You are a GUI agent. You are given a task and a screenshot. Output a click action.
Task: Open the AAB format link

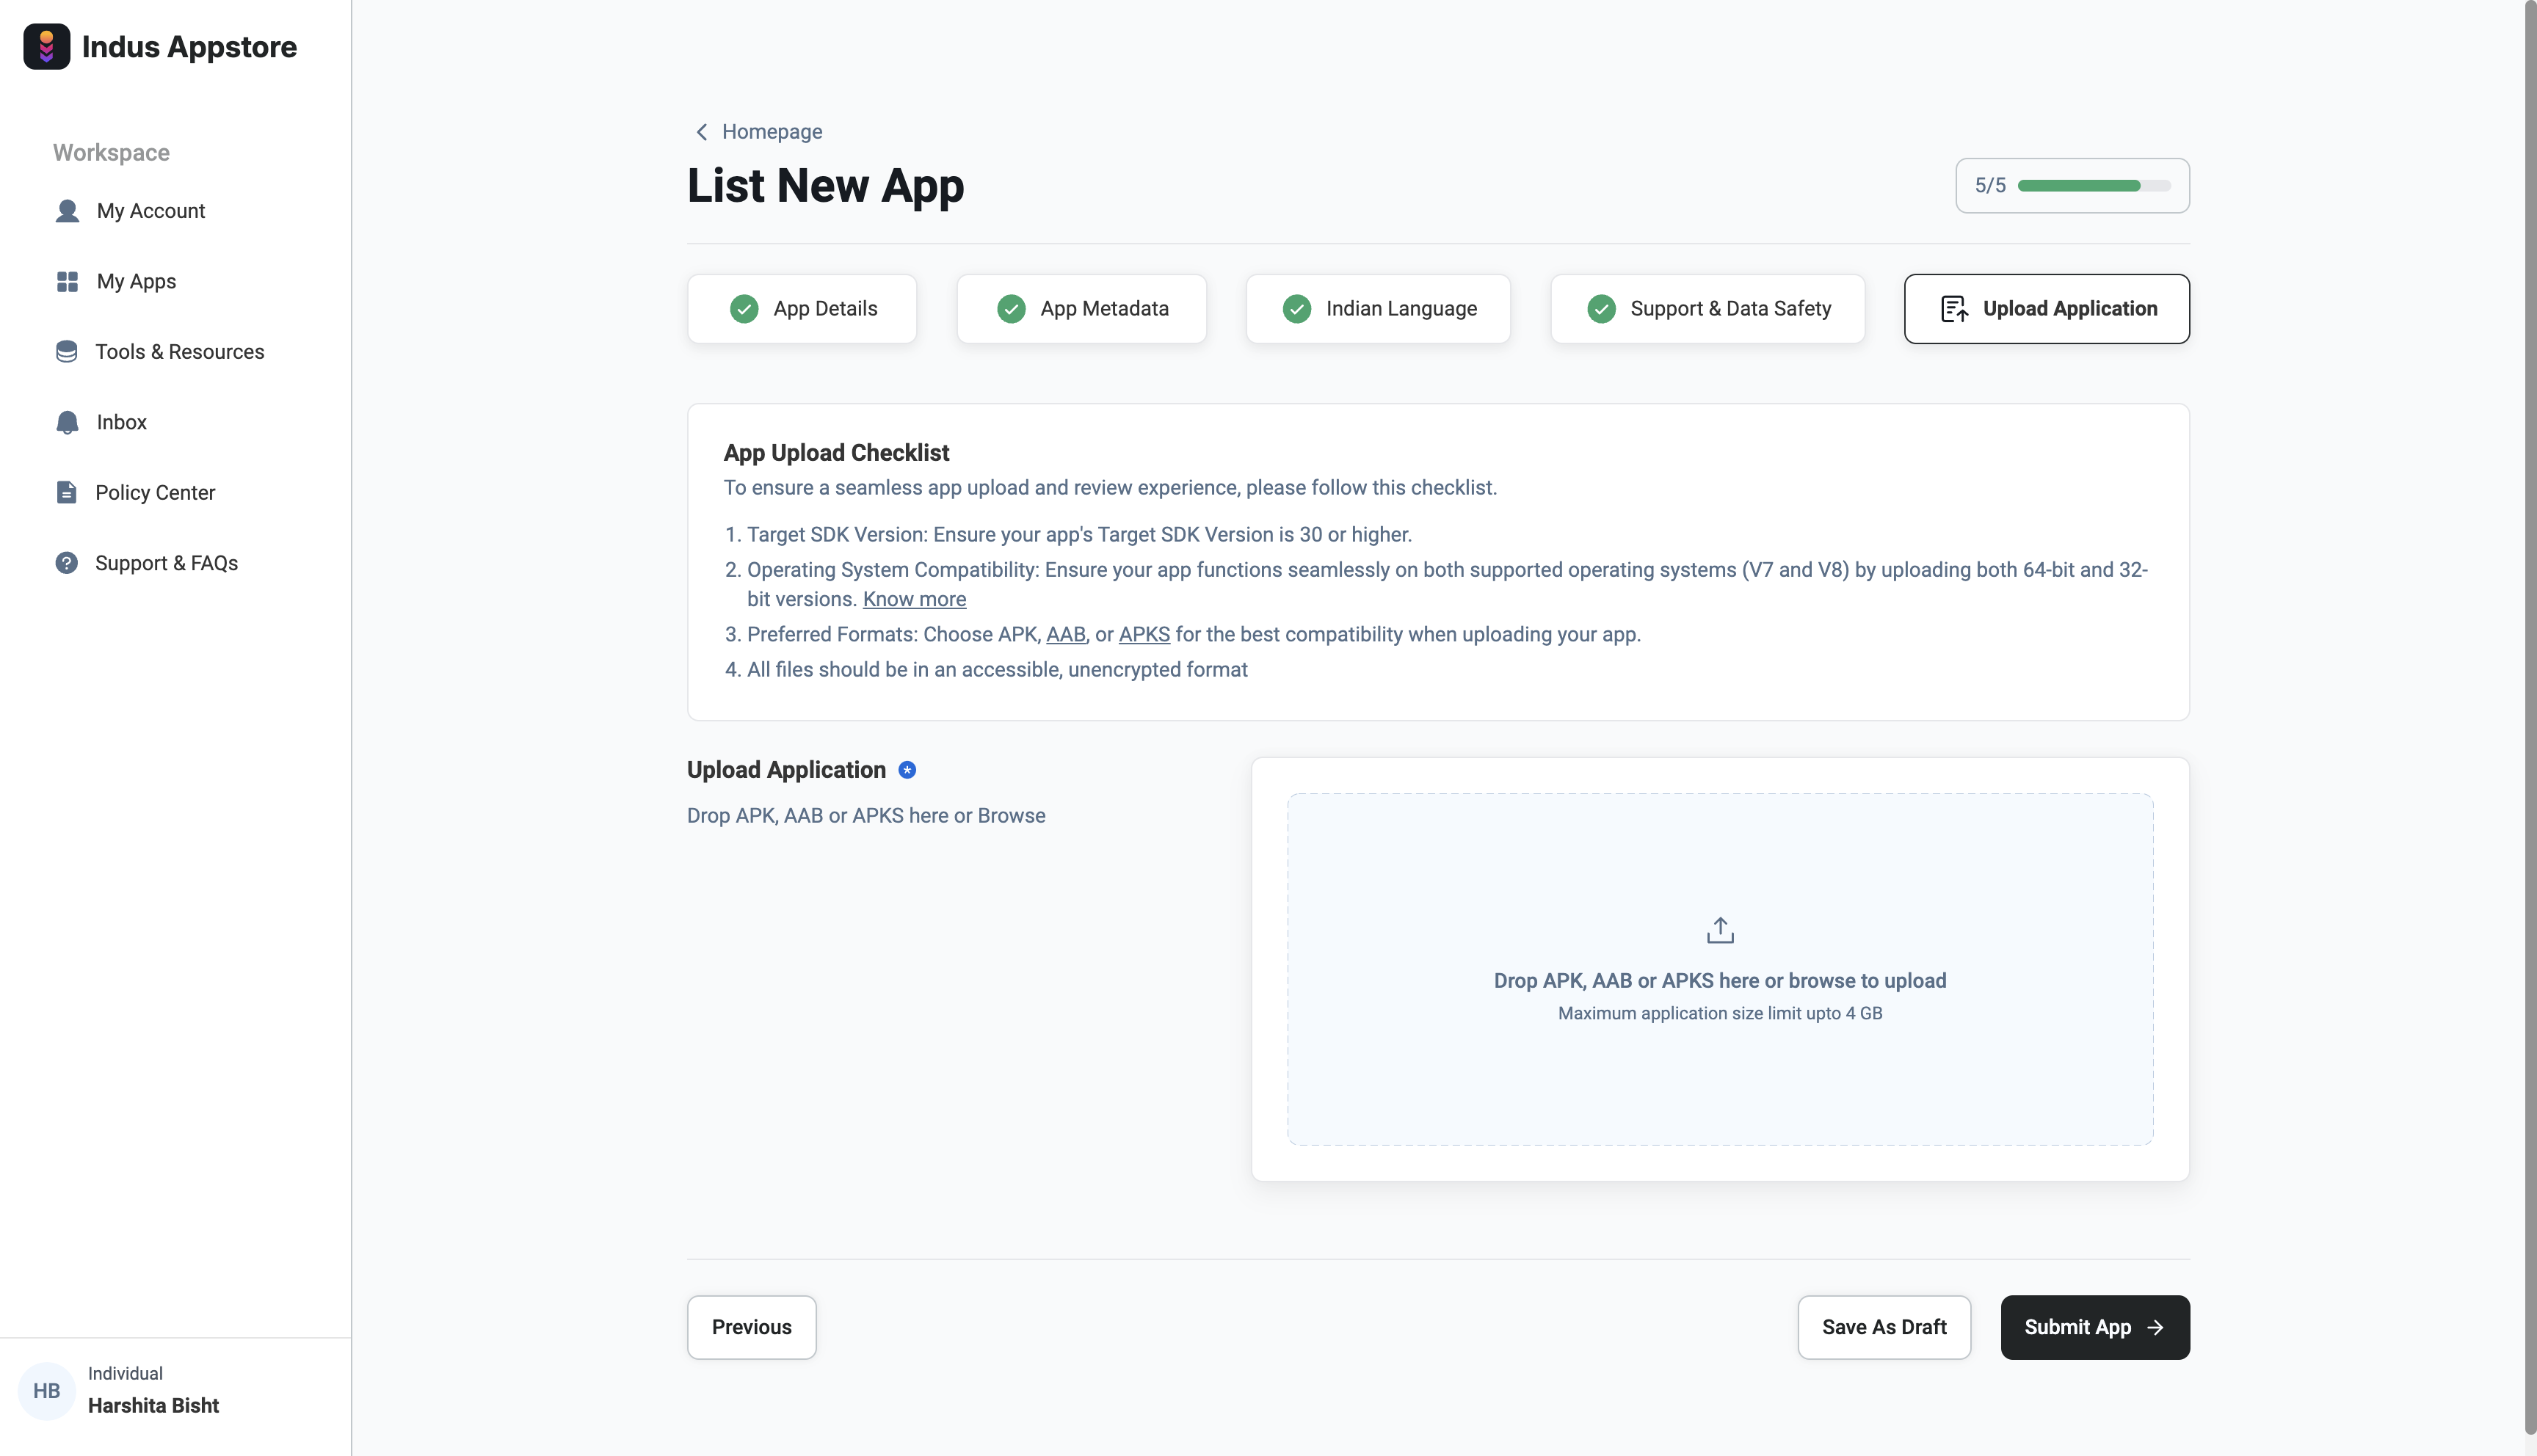[1065, 635]
